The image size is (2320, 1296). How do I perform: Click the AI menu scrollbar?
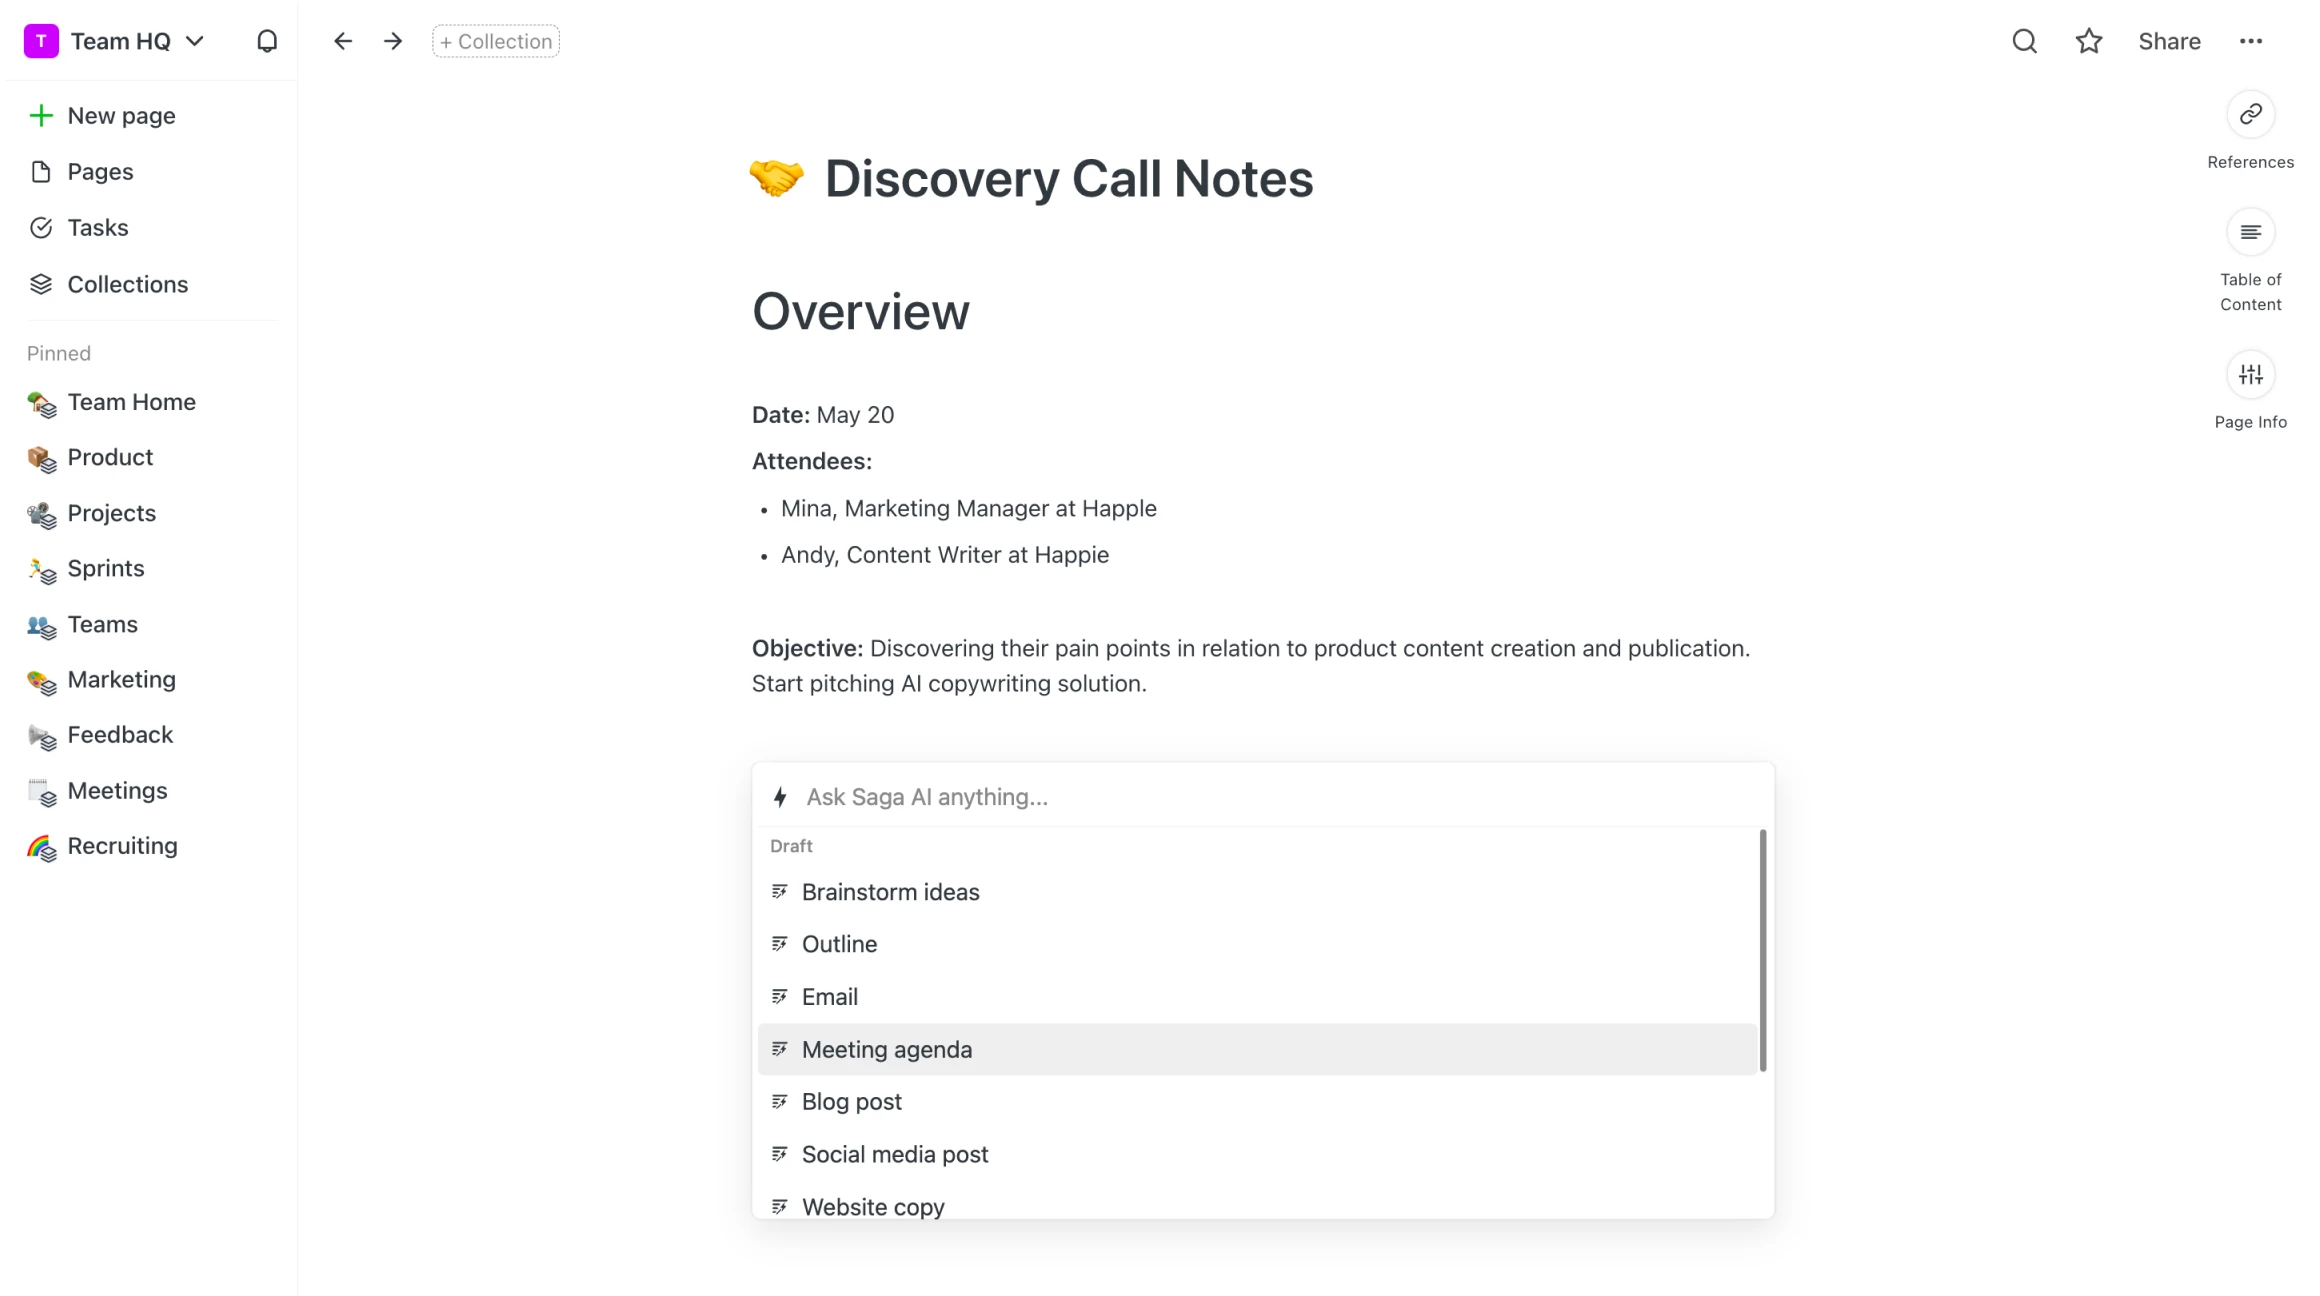pos(1762,950)
